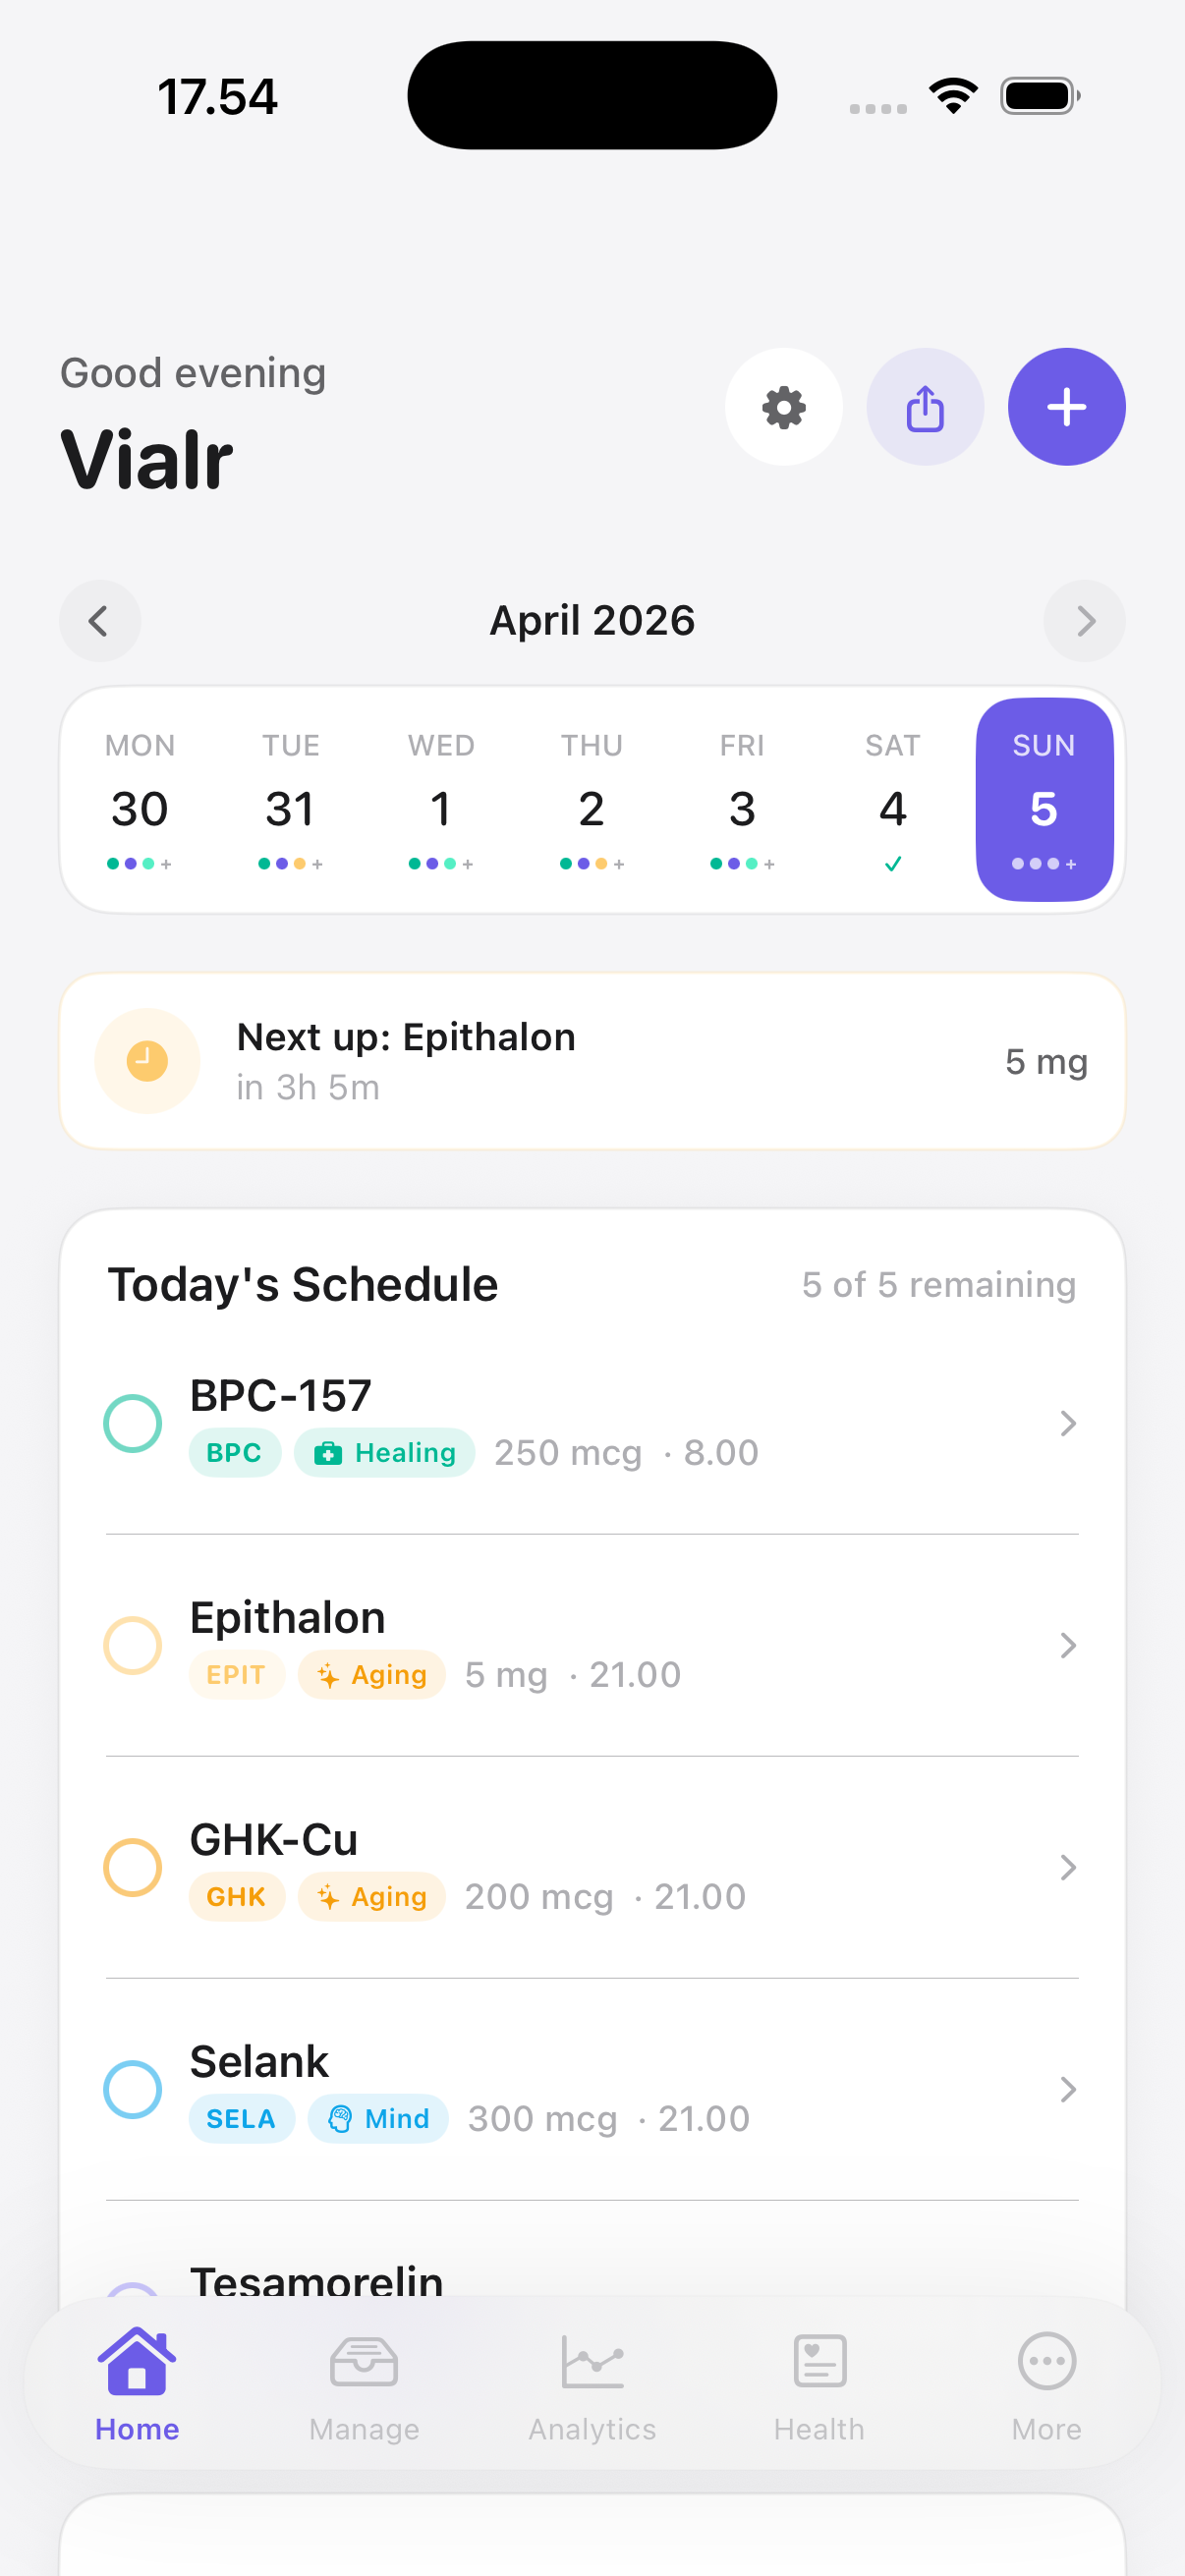Tap the orange GHK color tag
This screenshot has height=2576, width=1185.
coord(236,1896)
